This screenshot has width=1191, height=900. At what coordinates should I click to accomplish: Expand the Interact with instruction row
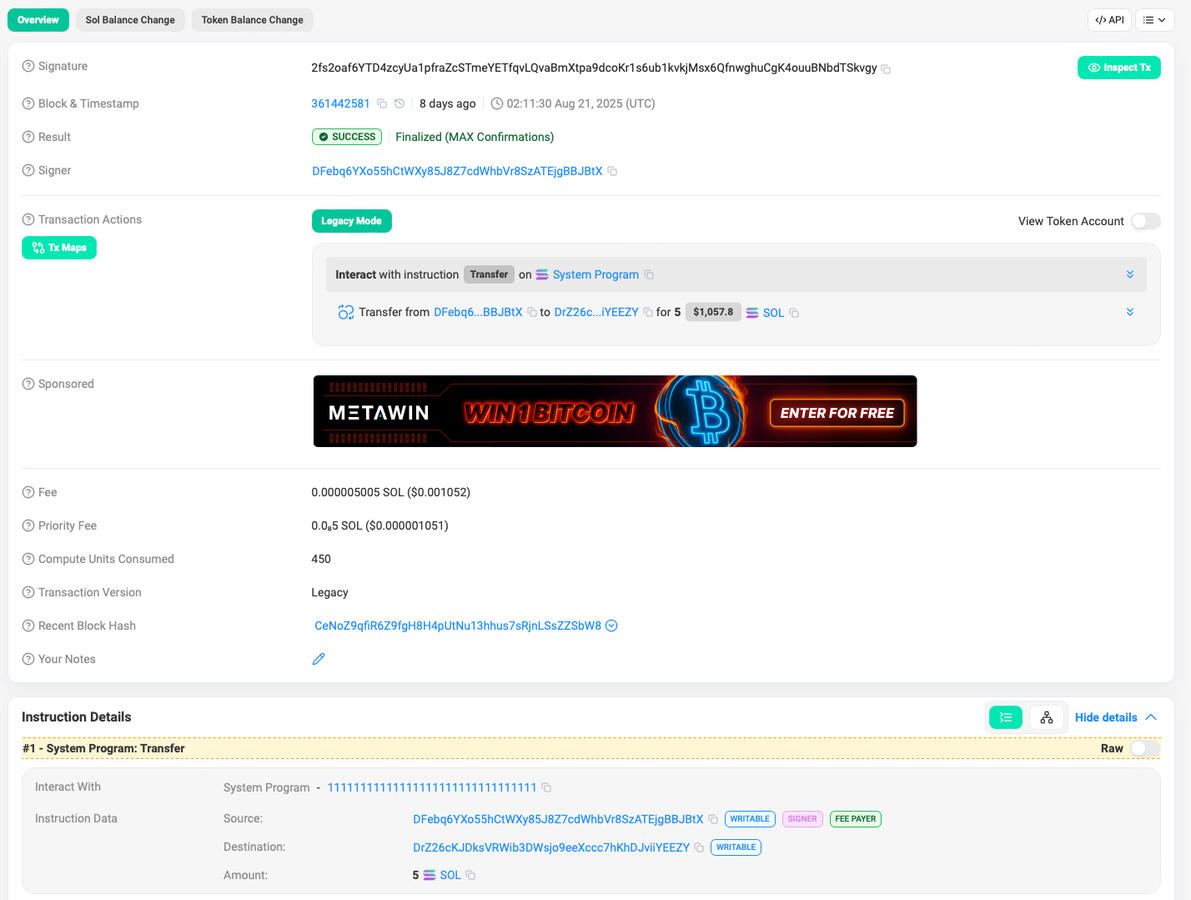coord(1130,275)
